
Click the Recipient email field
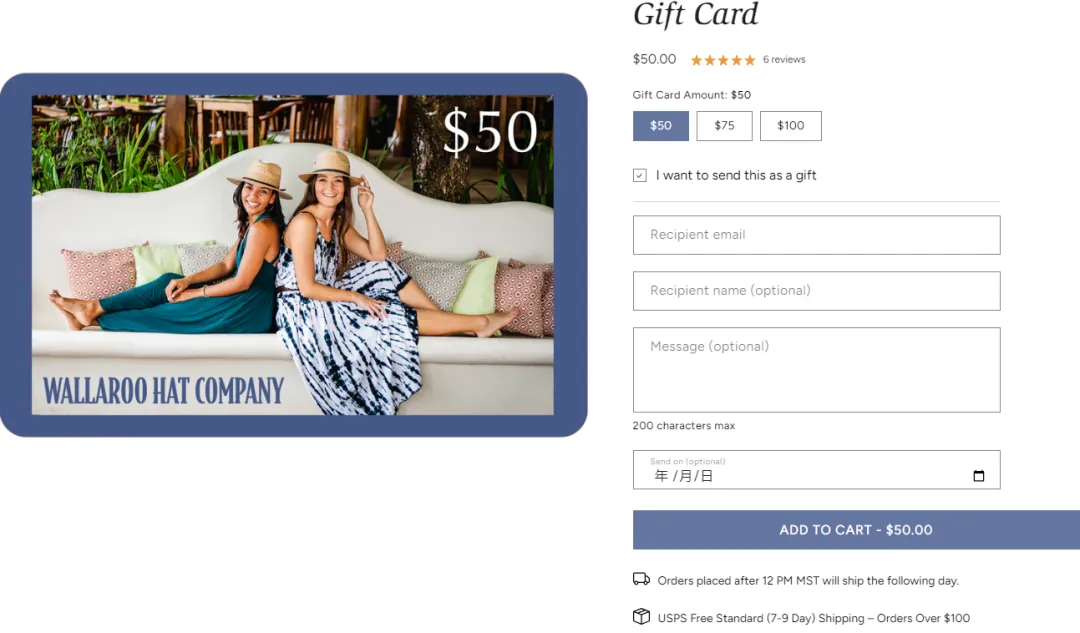816,235
